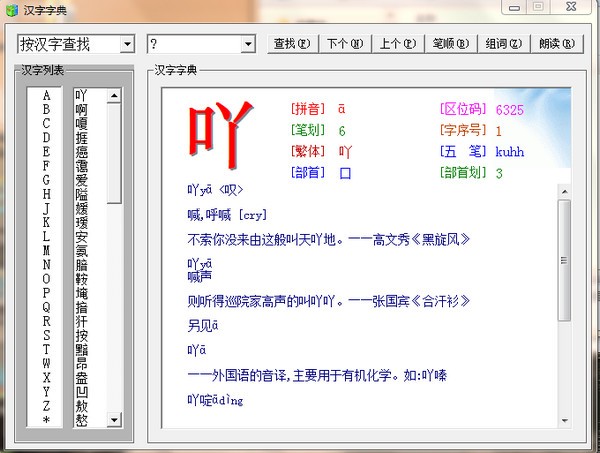
Task: Choose 安 in the character list
Action: (x=81, y=239)
